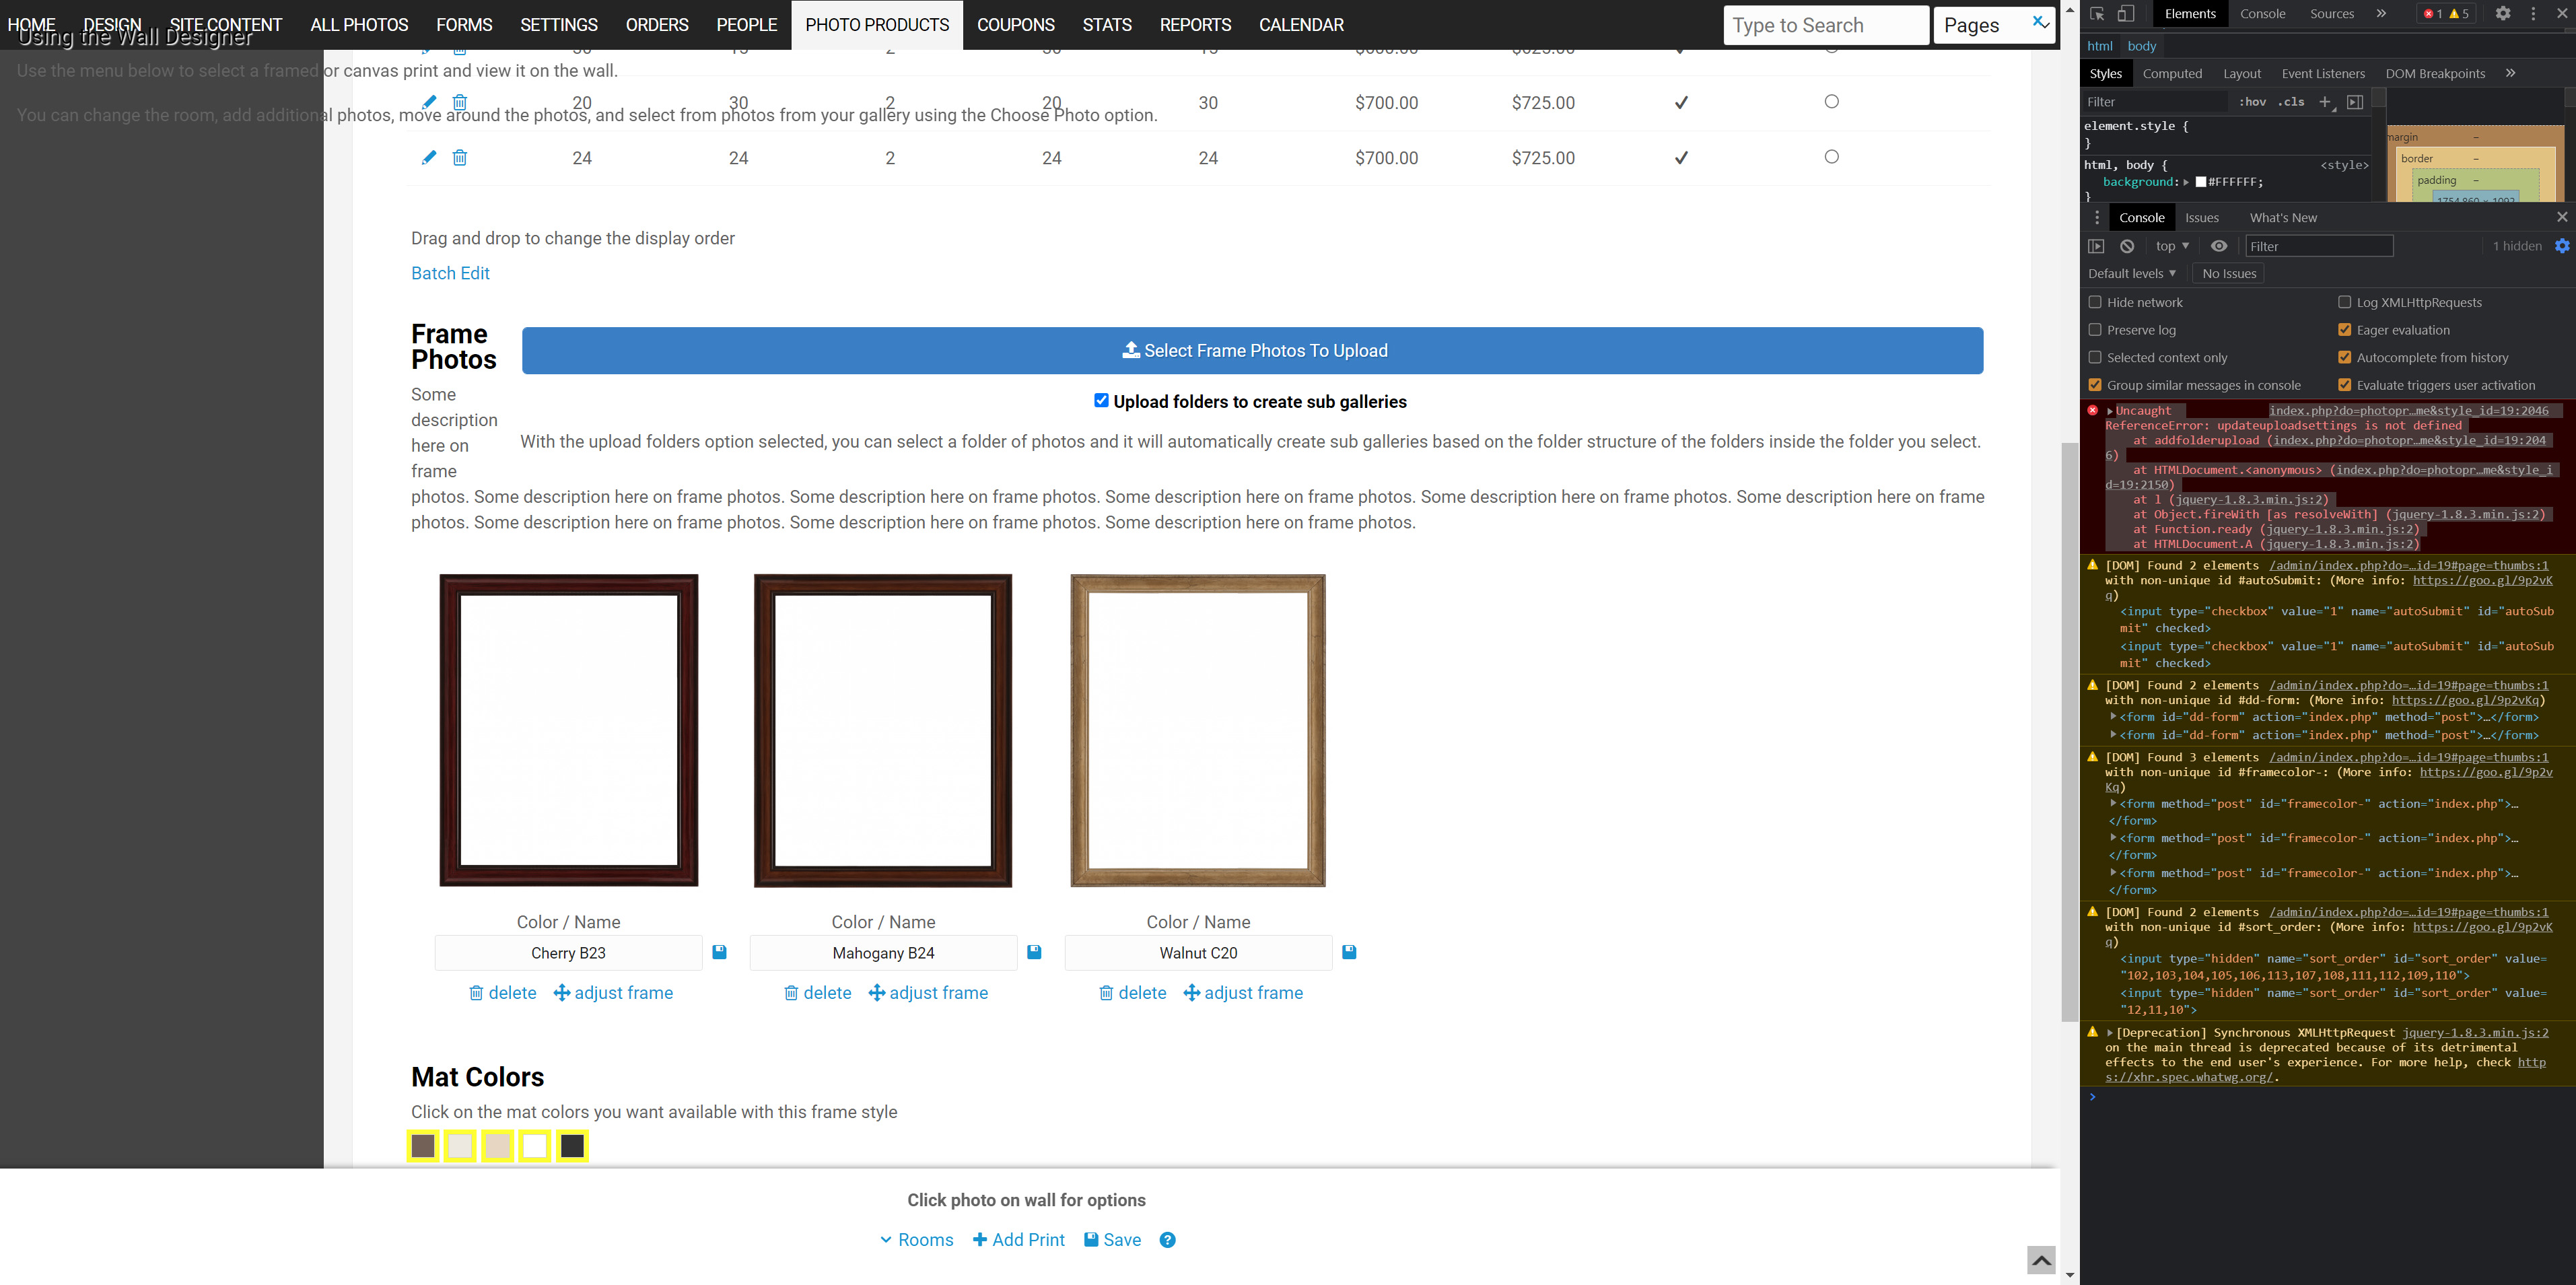Clear the console
Screen dimensions: 2576x1285
click(x=2127, y=246)
